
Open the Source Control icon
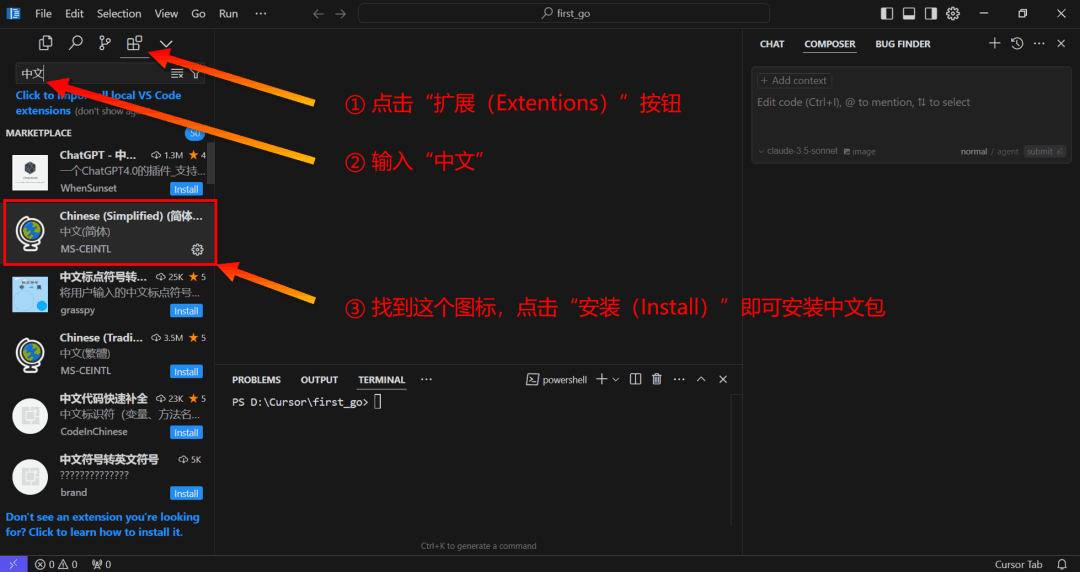[x=105, y=43]
